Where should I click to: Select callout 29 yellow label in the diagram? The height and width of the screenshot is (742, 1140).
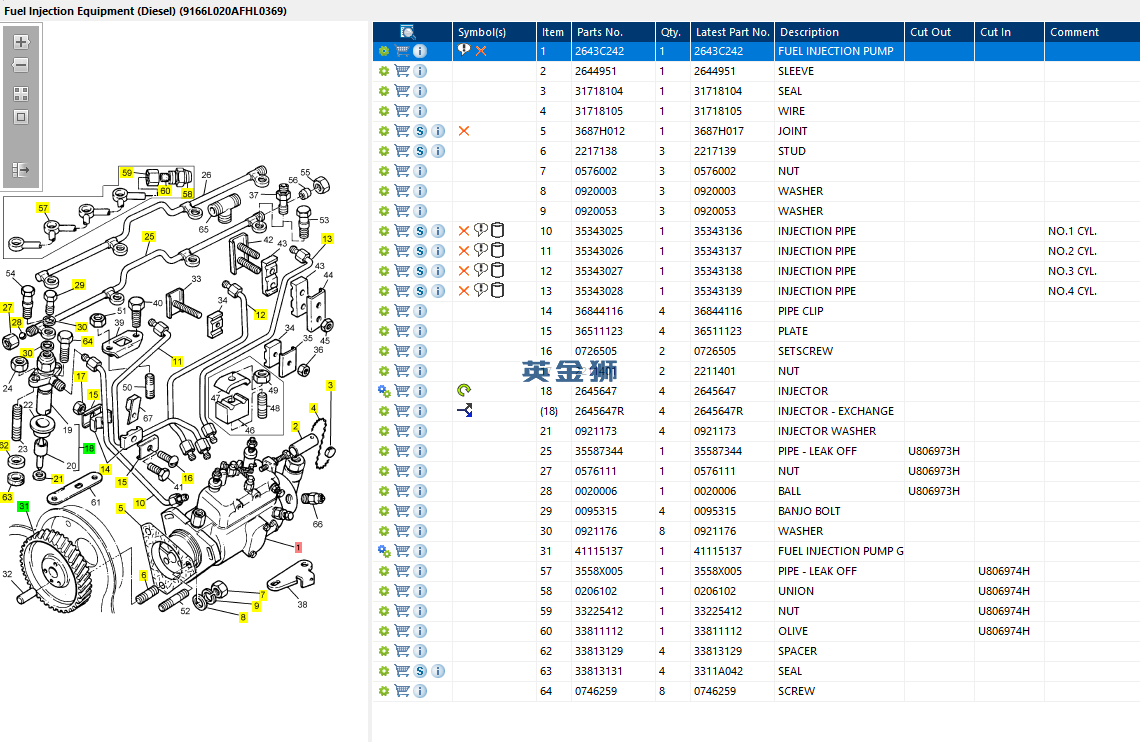click(x=79, y=285)
